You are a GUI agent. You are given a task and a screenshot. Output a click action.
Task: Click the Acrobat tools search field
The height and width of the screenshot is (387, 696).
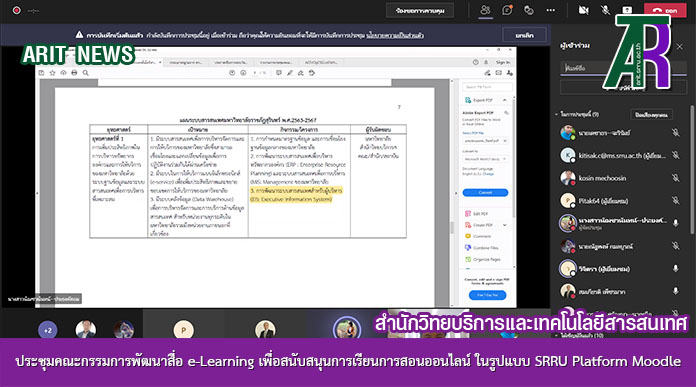coord(487,87)
